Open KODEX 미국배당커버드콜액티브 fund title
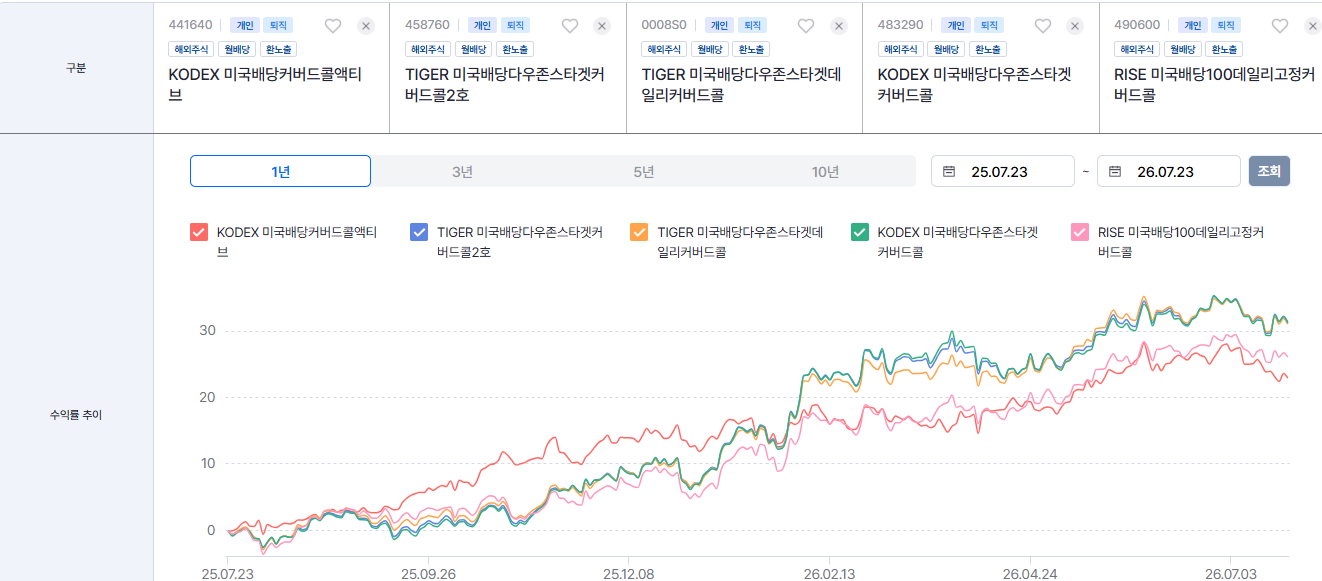This screenshot has width=1322, height=581. [x=265, y=84]
